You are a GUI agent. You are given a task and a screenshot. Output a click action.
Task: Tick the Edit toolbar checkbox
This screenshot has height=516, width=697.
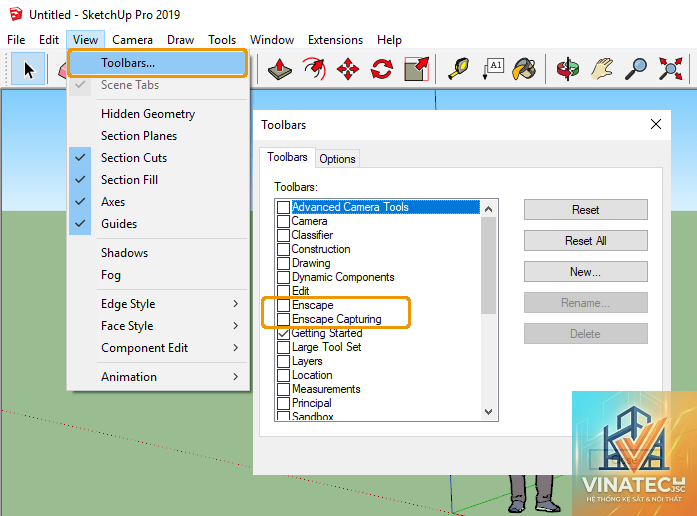coord(283,291)
